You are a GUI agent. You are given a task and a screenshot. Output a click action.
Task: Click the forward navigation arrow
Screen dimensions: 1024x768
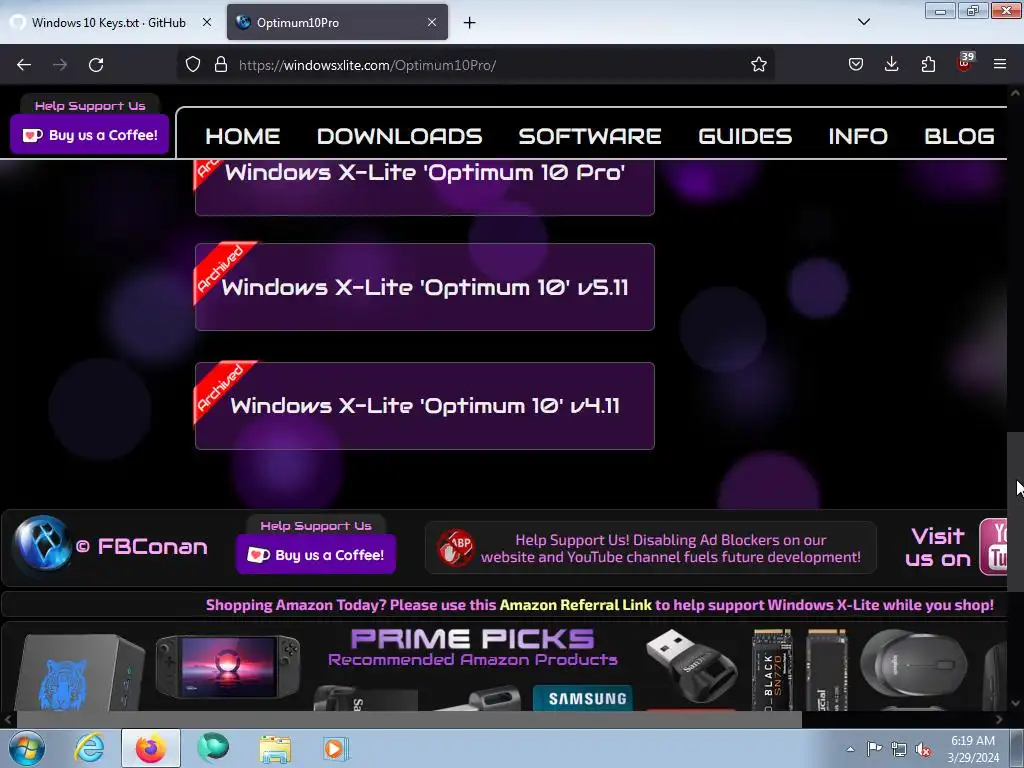pyautogui.click(x=60, y=65)
